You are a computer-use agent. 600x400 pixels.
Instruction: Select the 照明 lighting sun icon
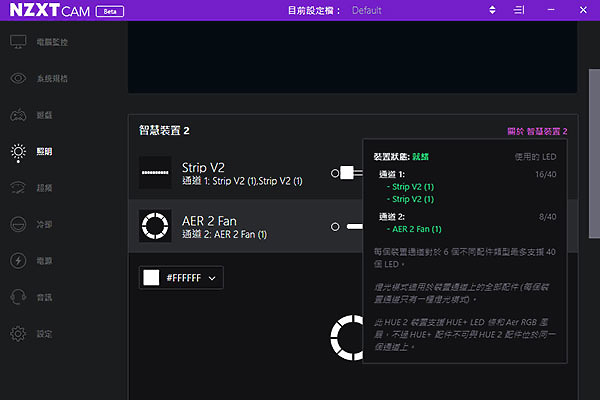tap(18, 152)
